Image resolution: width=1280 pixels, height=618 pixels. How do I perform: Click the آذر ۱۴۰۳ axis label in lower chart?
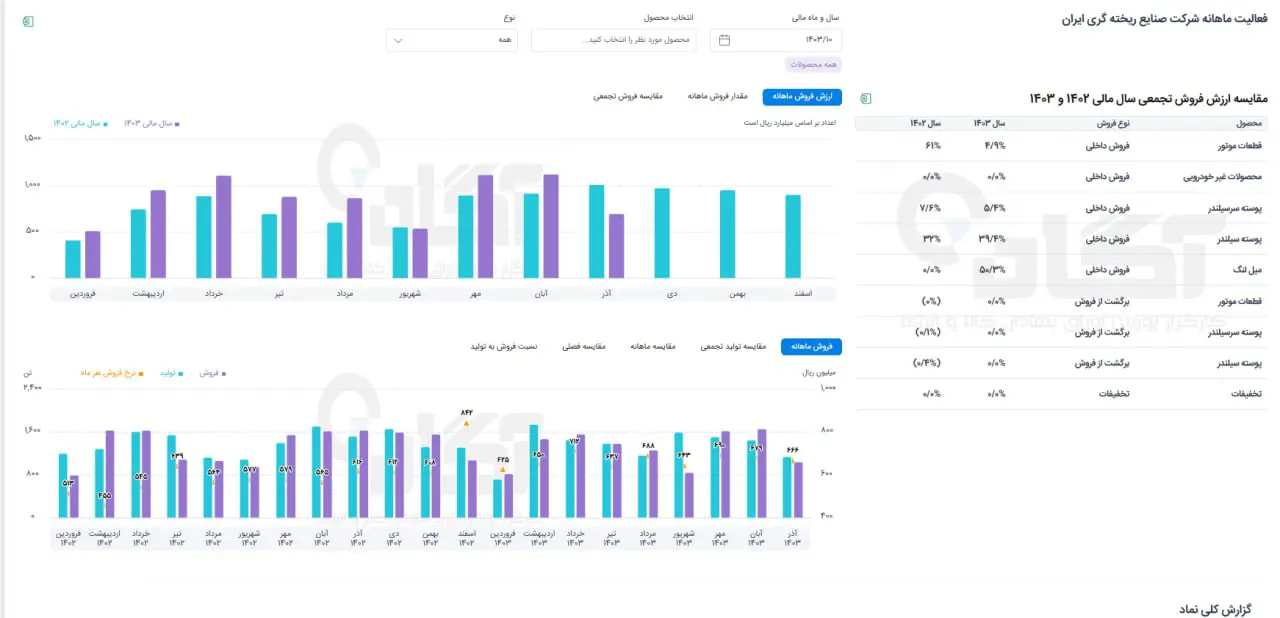pyautogui.click(x=793, y=537)
